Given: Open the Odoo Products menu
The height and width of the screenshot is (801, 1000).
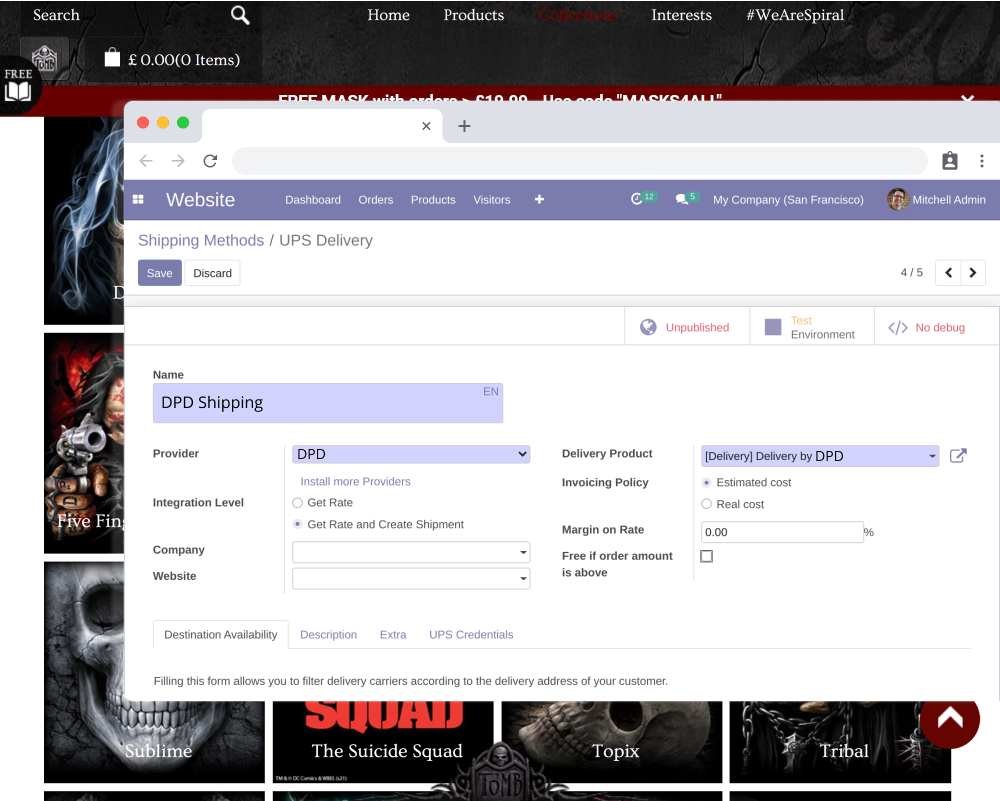Looking at the screenshot, I should [x=433, y=200].
